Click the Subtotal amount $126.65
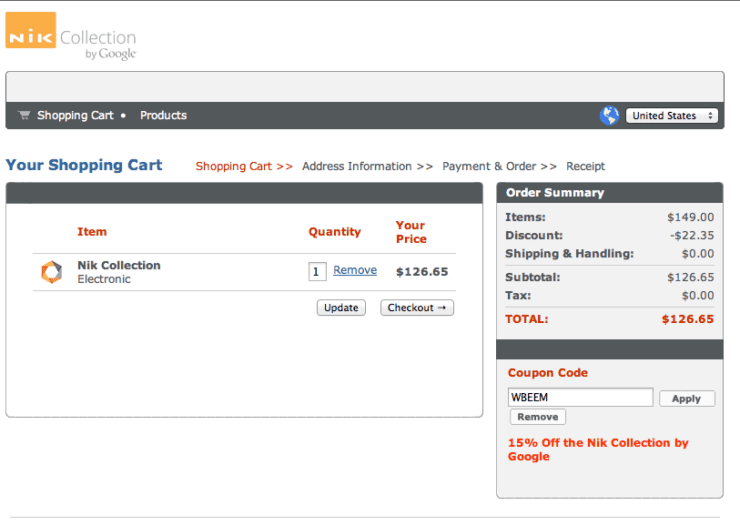Viewport: 740px width, 525px height. pyautogui.click(x=690, y=277)
